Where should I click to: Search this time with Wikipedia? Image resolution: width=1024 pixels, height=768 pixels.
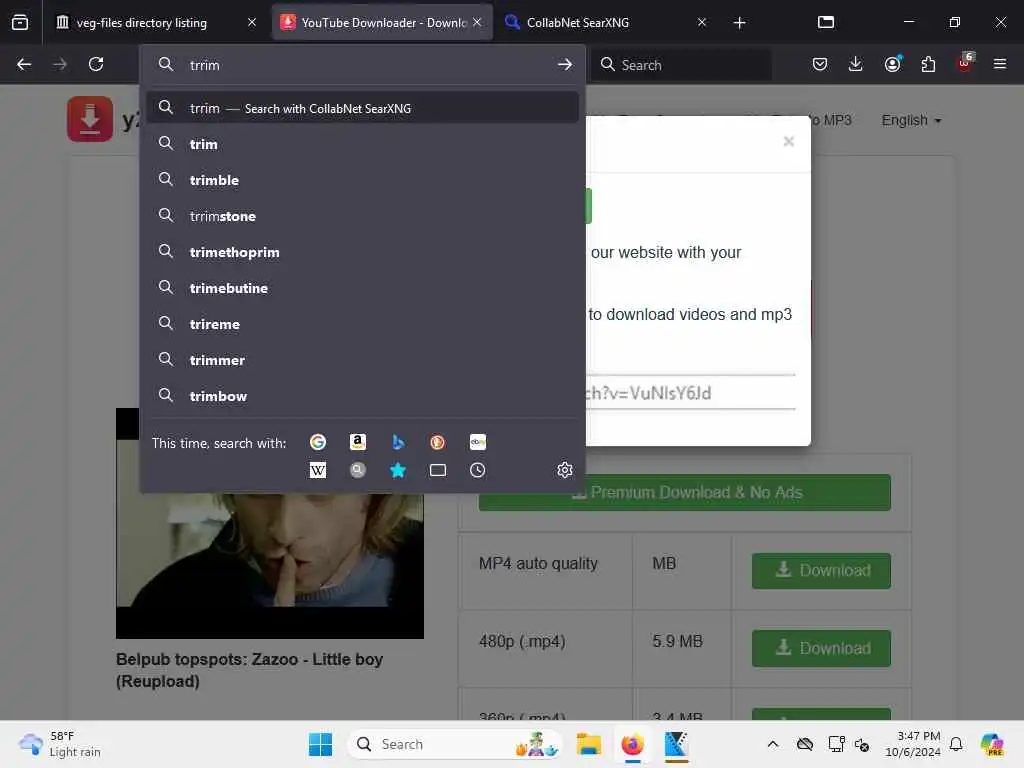tap(318, 470)
